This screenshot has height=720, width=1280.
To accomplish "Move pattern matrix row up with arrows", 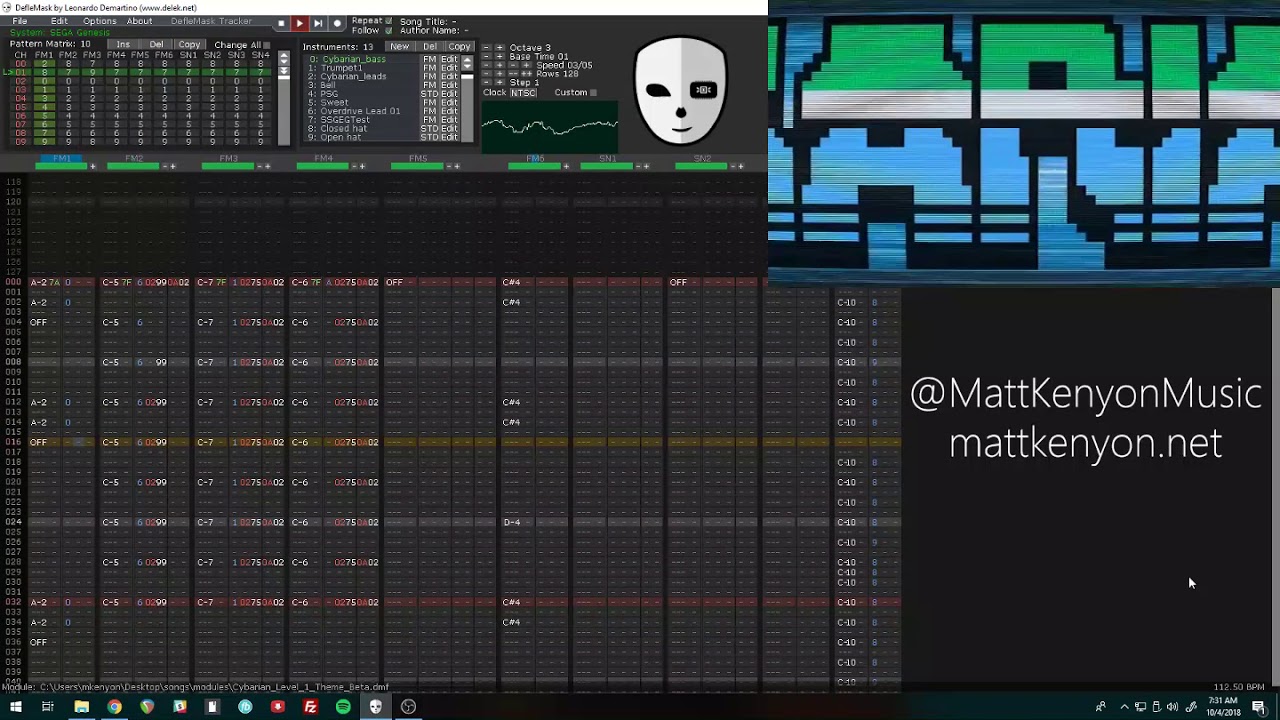I will pos(283,55).
